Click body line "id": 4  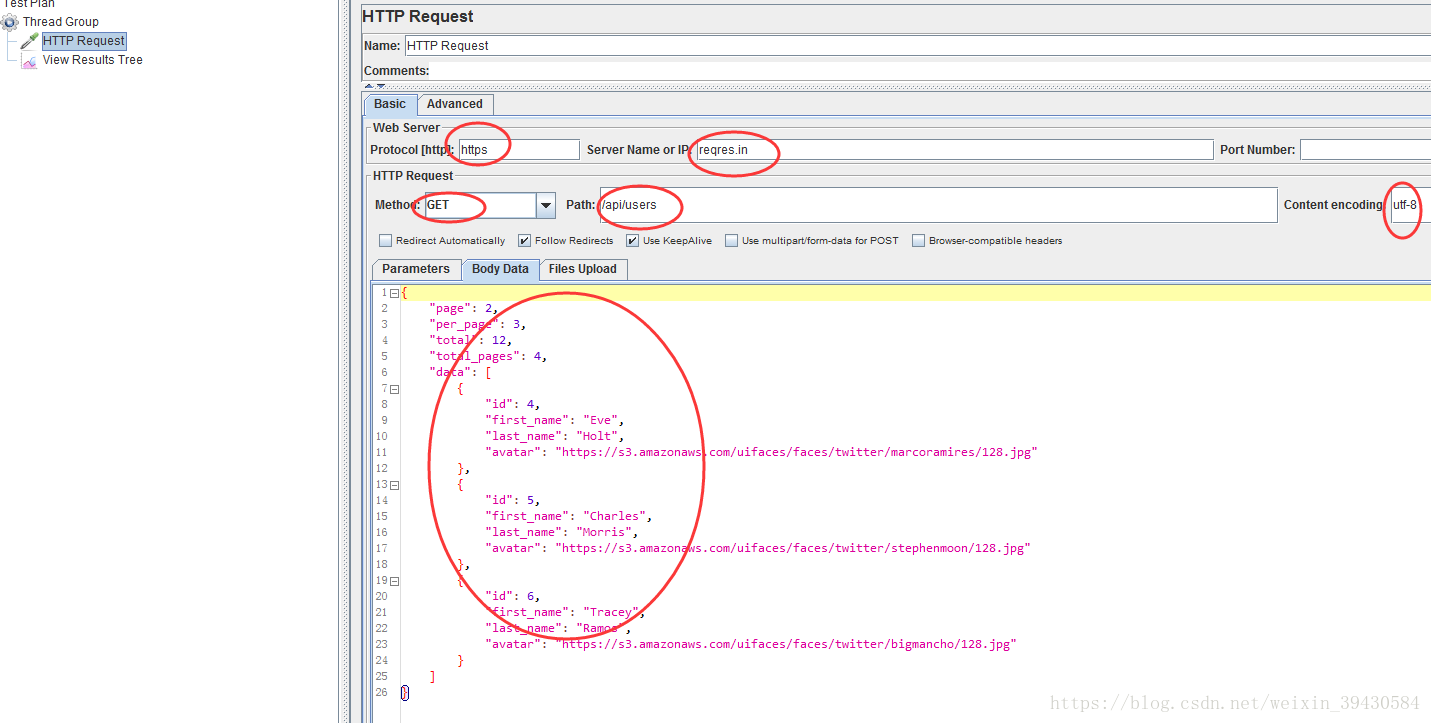(x=512, y=405)
